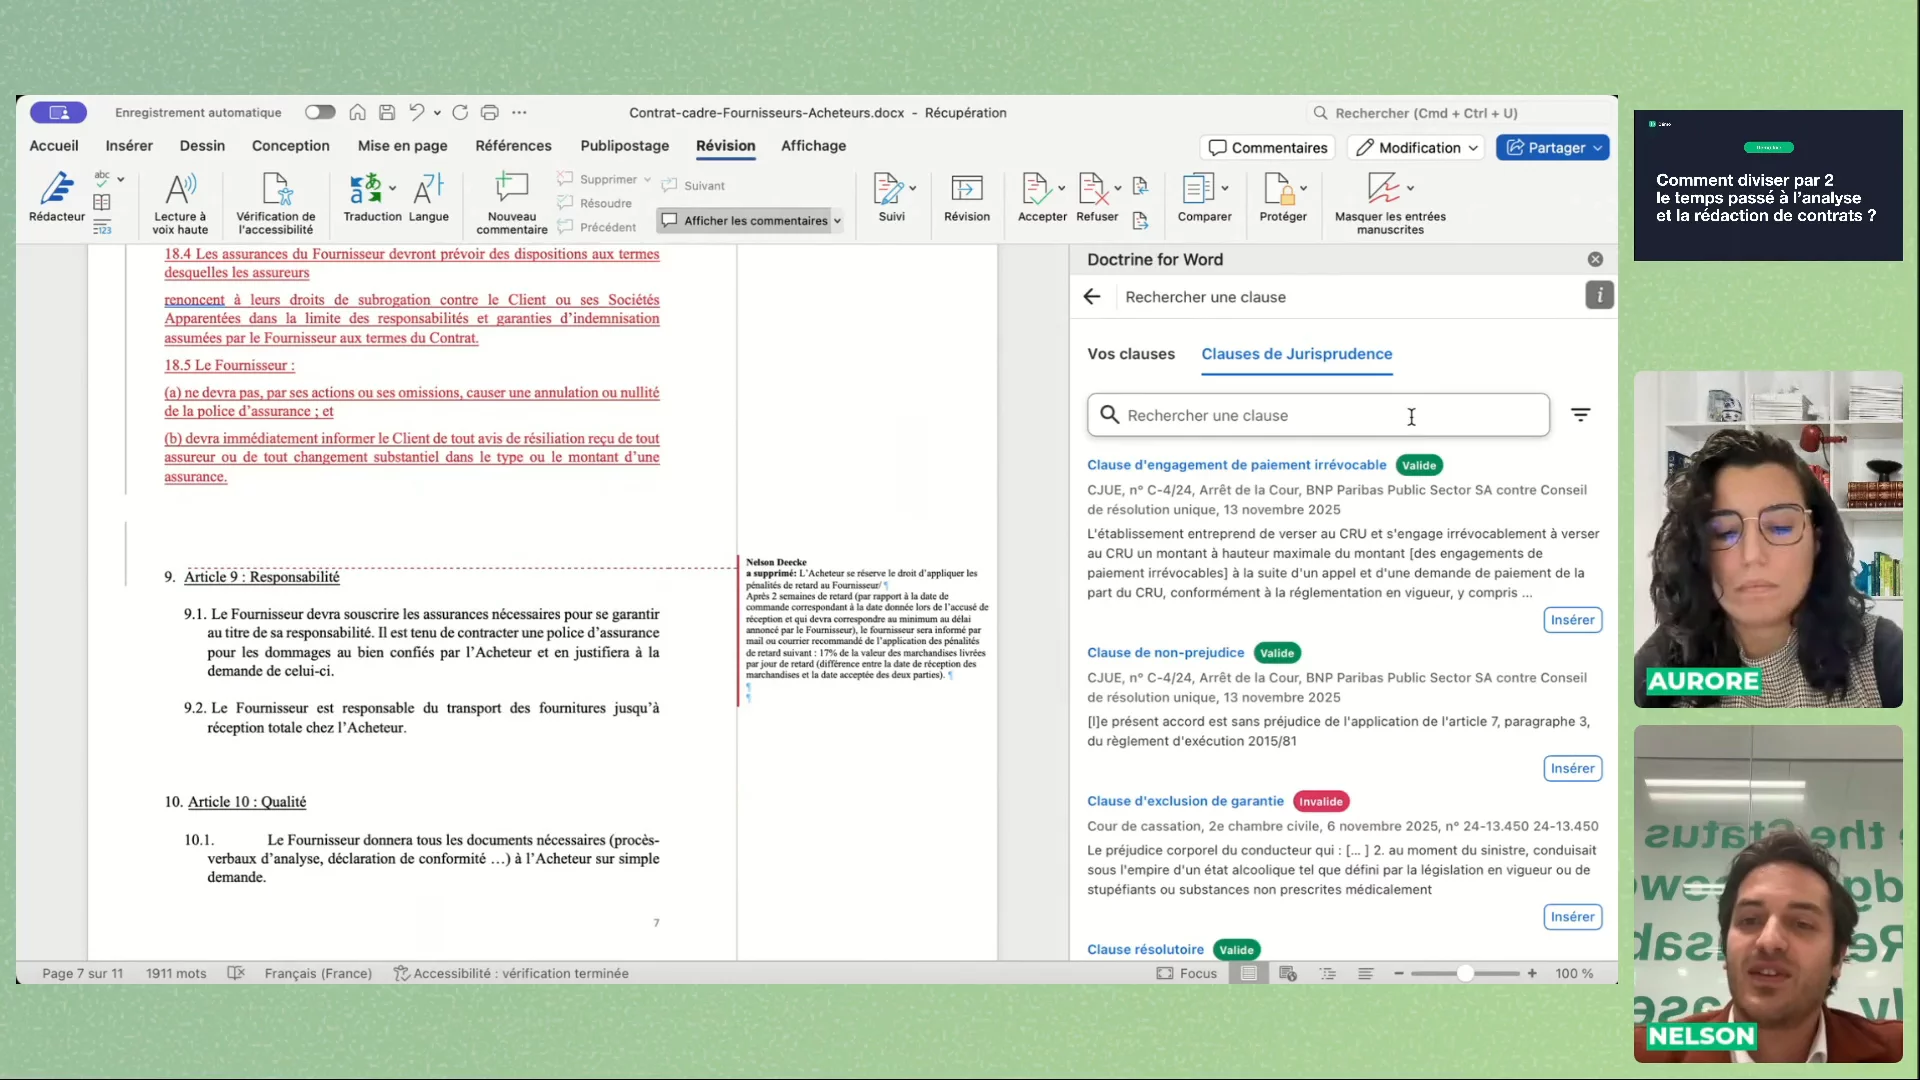Toggle Focus mode in status bar
The image size is (1920, 1080).
click(x=1187, y=973)
